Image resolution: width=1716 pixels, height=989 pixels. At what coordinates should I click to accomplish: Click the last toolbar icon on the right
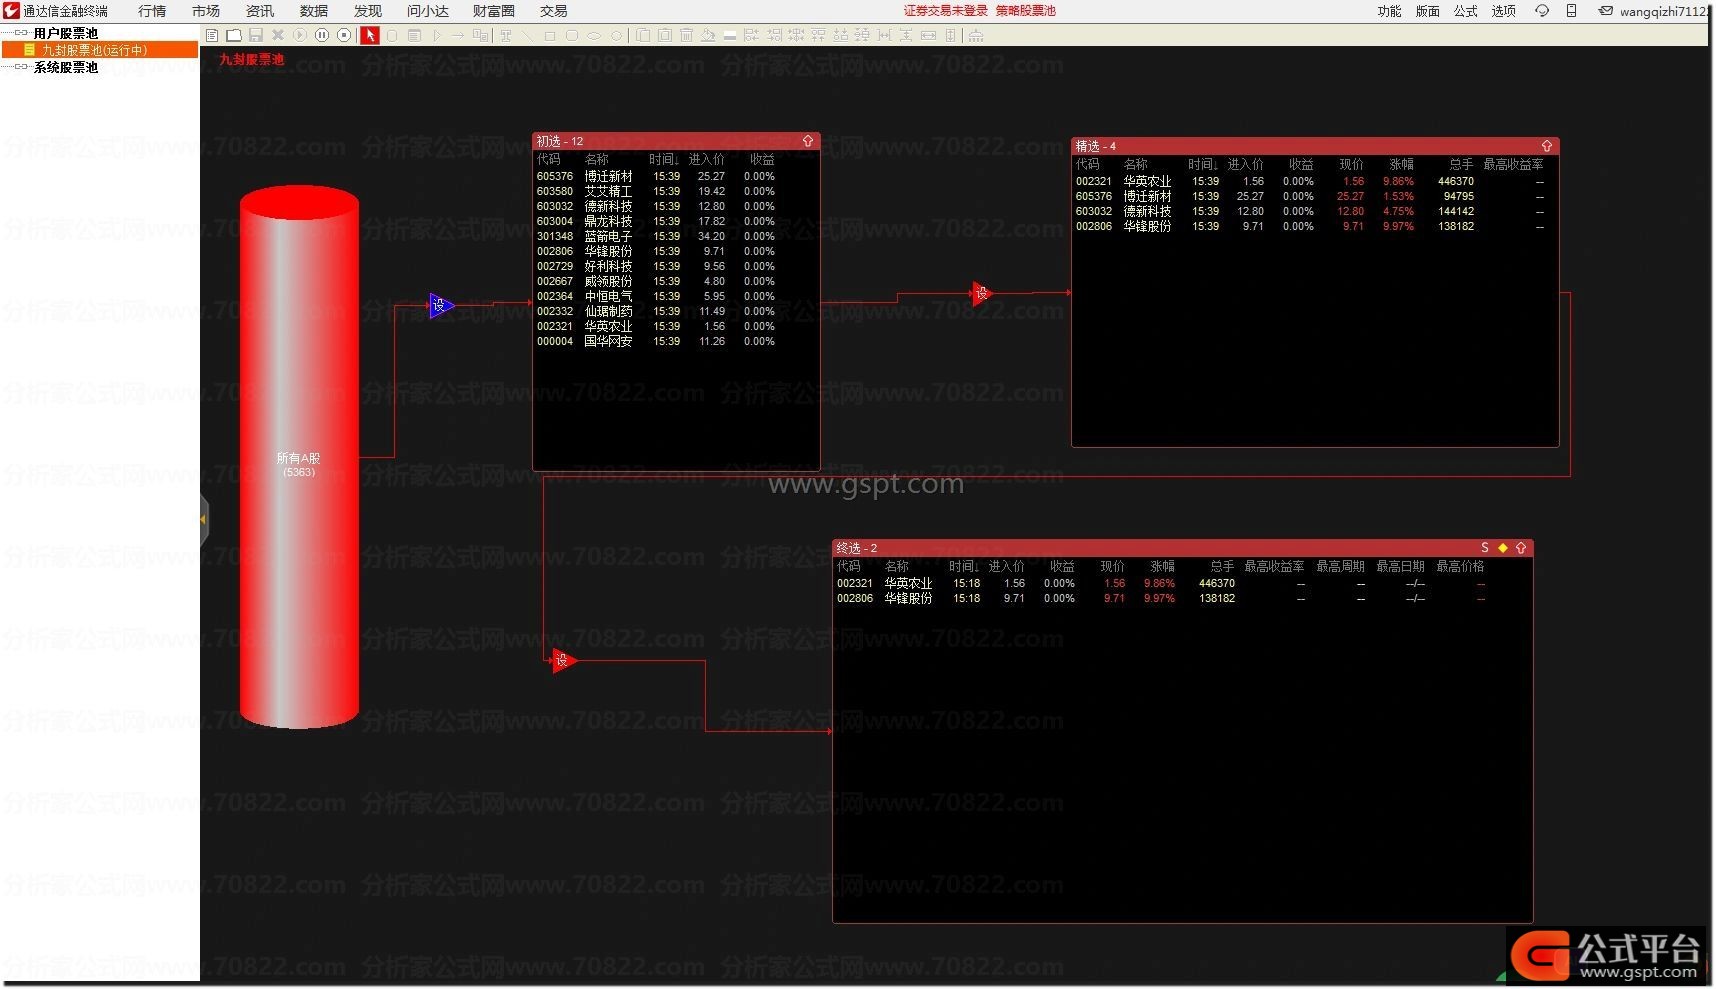[976, 35]
